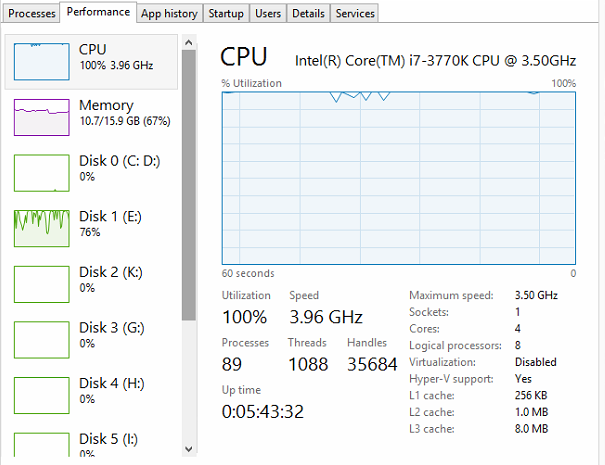Click the Memory usage graph thumbnail
The width and height of the screenshot is (605, 465).
click(x=41, y=116)
